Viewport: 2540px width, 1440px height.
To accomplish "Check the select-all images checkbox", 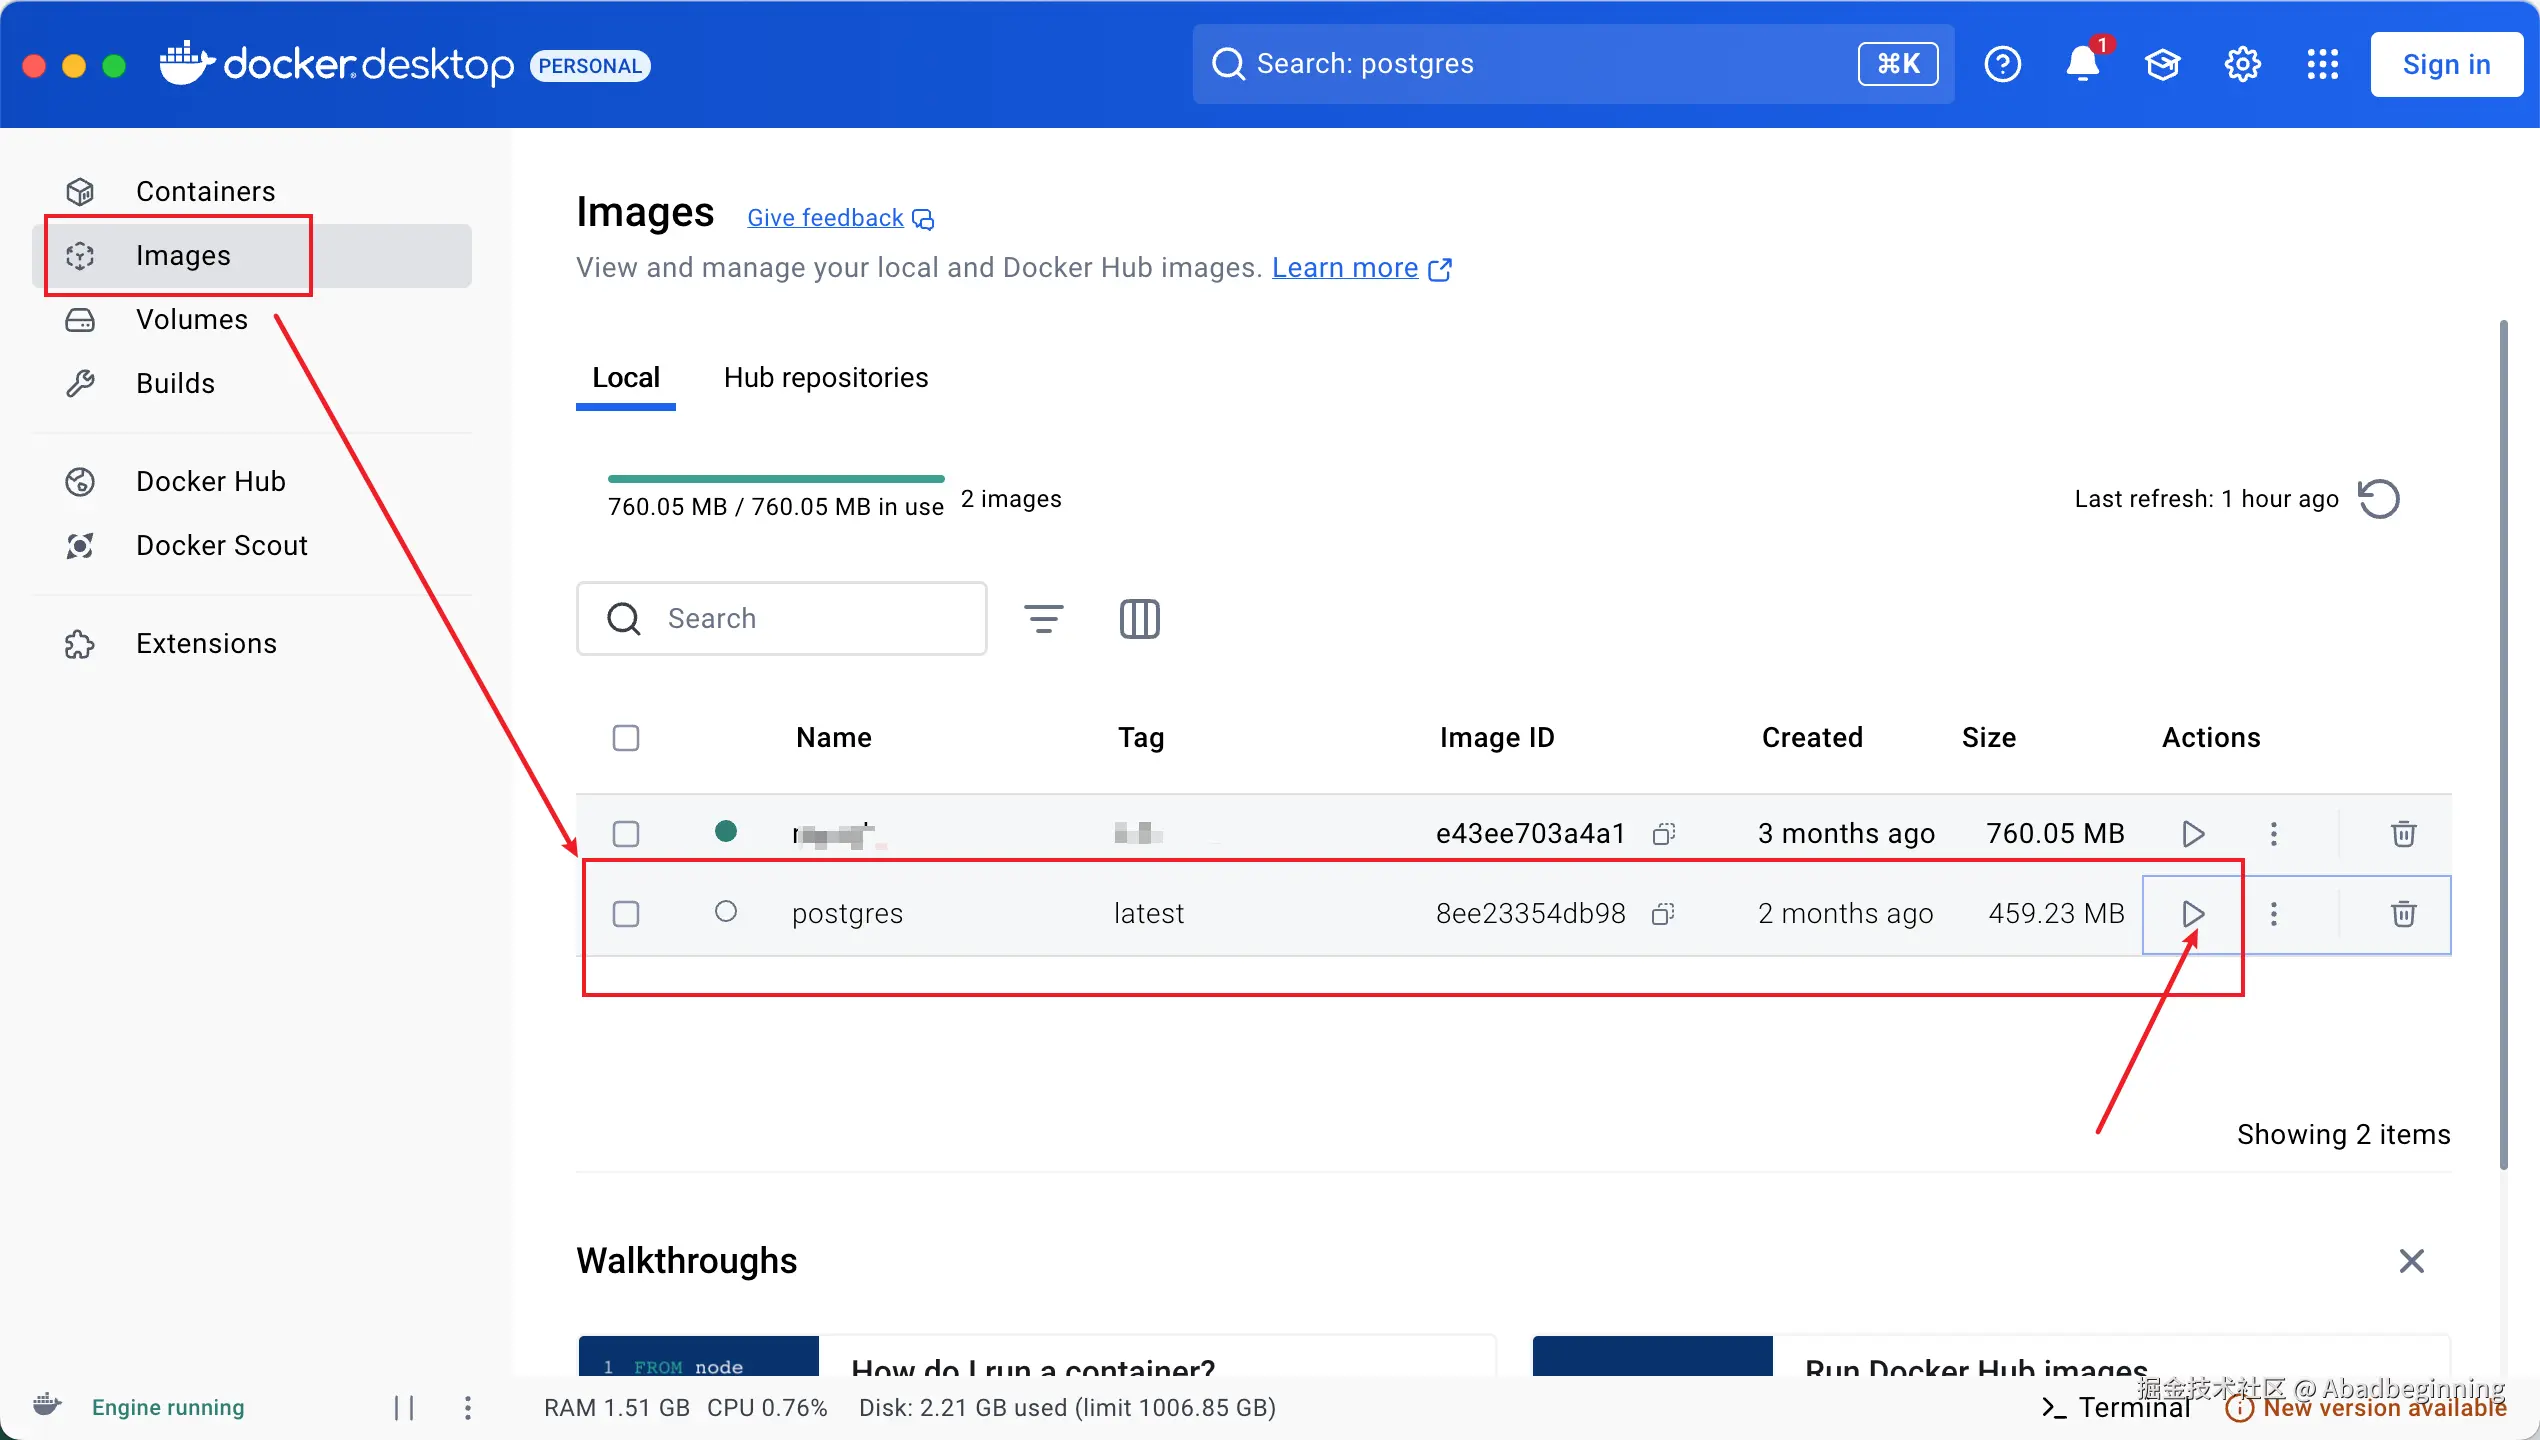I will point(626,738).
